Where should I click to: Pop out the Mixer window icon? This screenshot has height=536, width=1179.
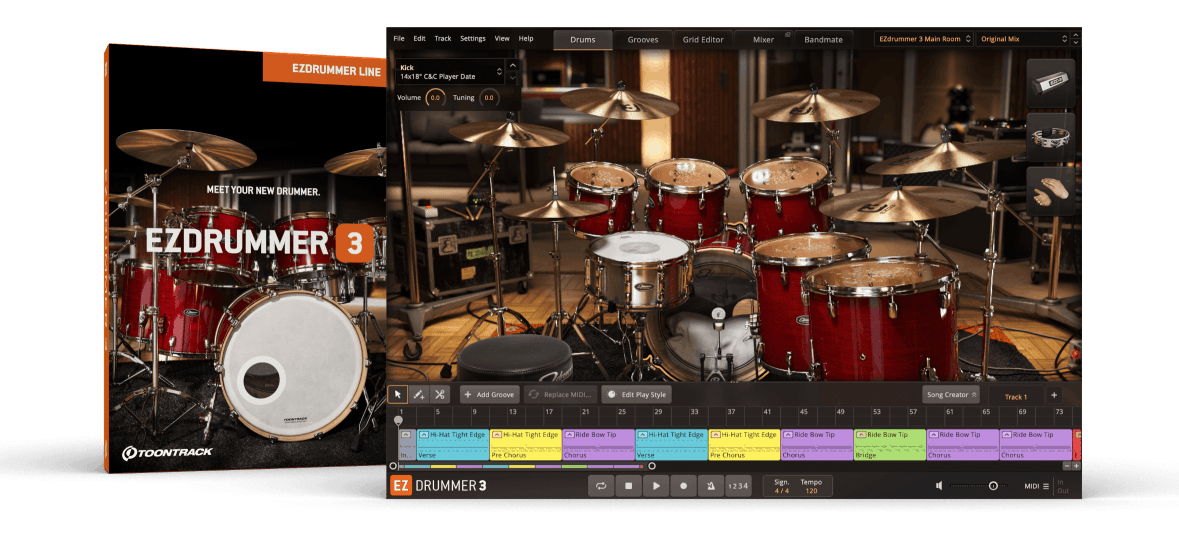tap(787, 34)
